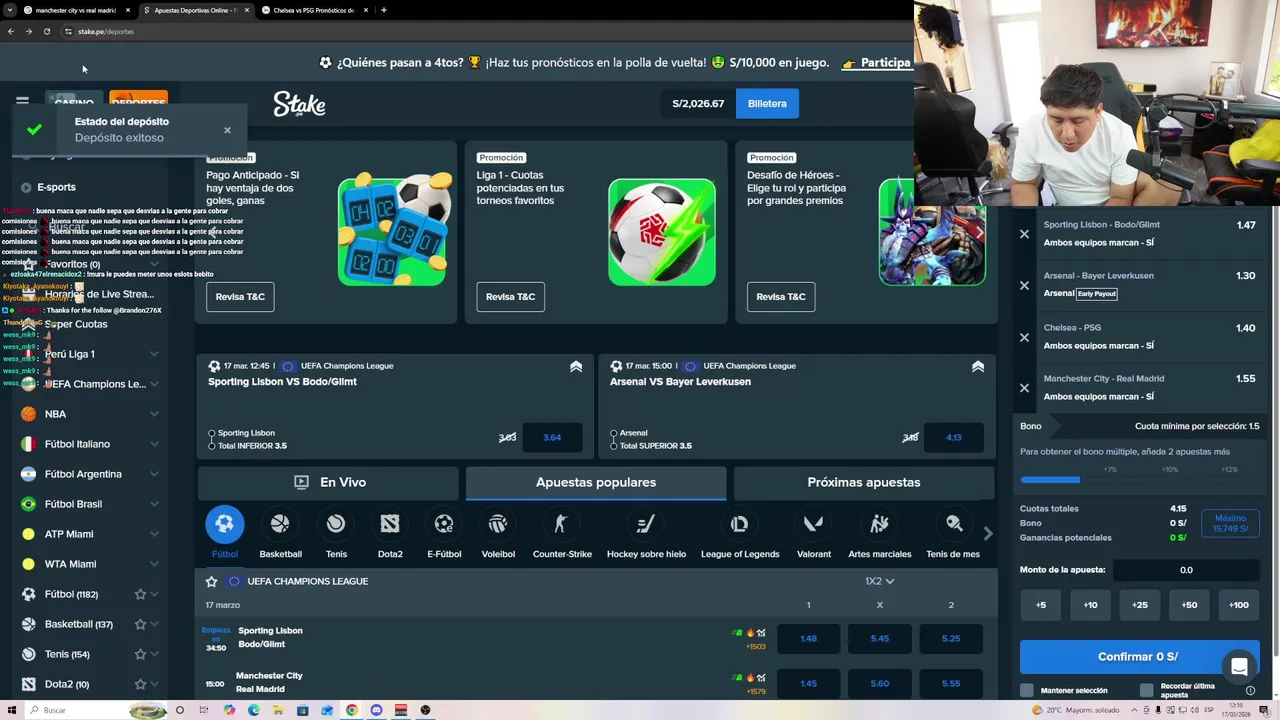This screenshot has width=1280, height=720.
Task: Star the Basketball sidebar category
Action: point(140,624)
